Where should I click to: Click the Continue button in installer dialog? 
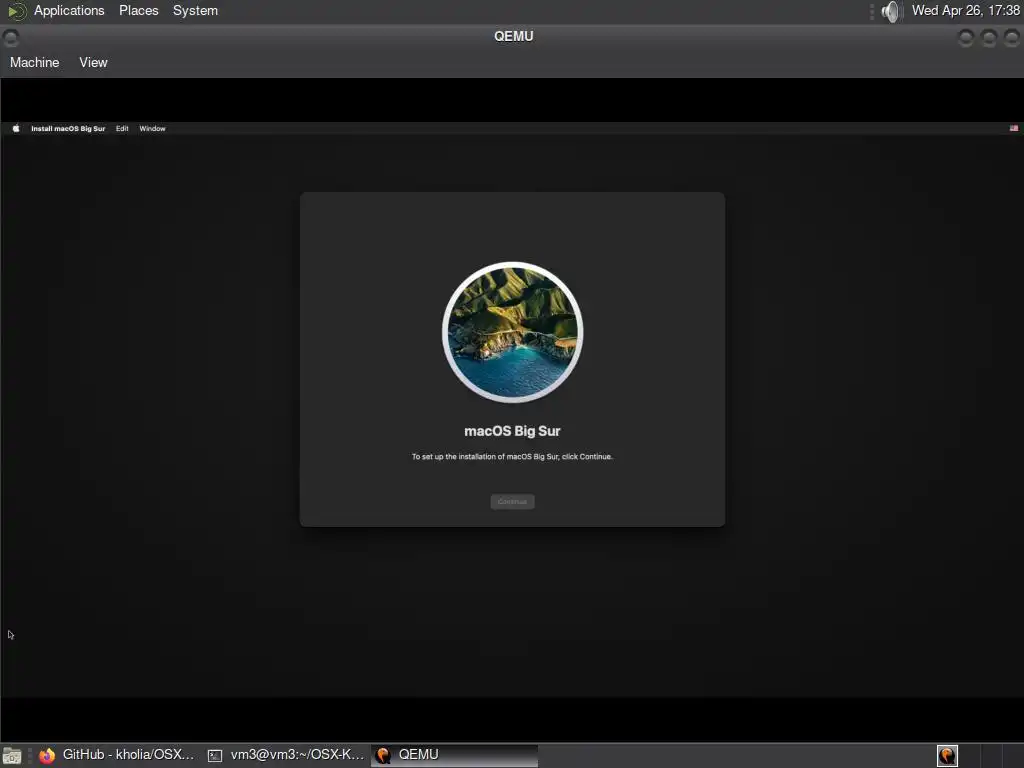(512, 502)
